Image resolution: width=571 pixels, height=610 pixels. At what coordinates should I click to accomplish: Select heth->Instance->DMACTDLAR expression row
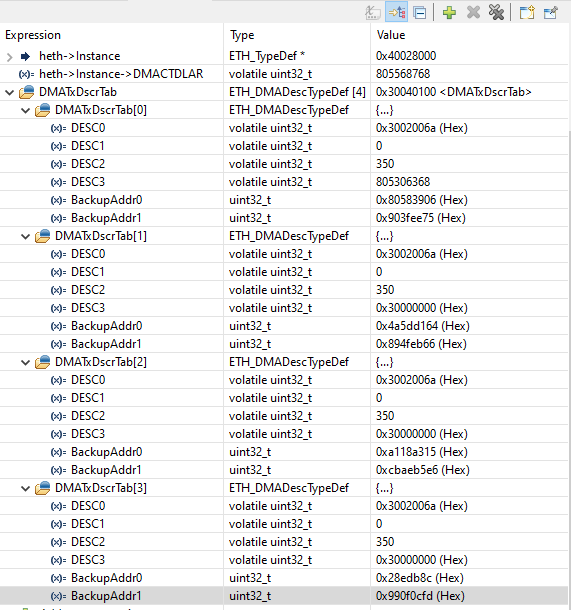coord(284,74)
